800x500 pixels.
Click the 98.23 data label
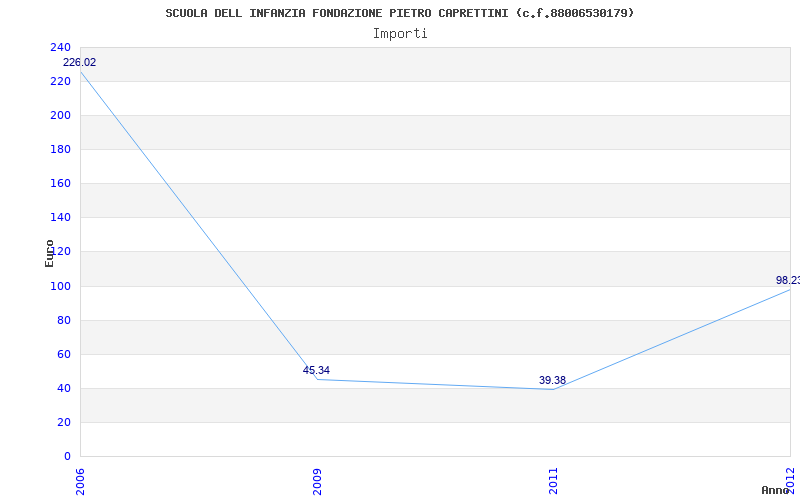[788, 280]
